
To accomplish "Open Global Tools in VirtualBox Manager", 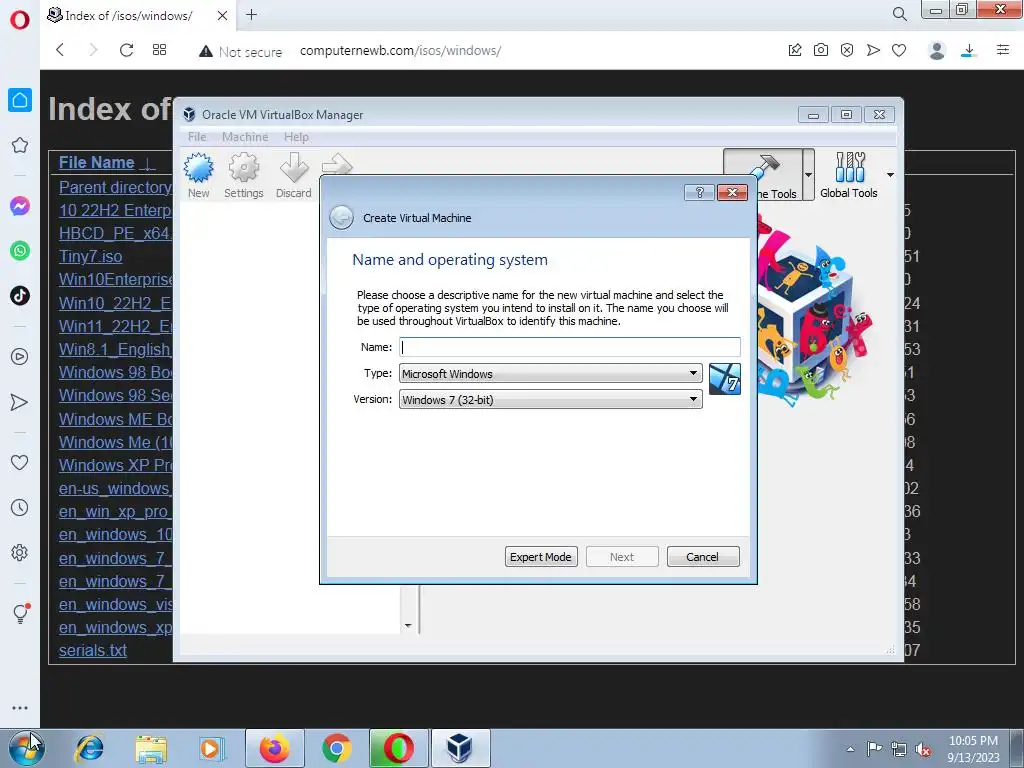I will click(x=849, y=174).
